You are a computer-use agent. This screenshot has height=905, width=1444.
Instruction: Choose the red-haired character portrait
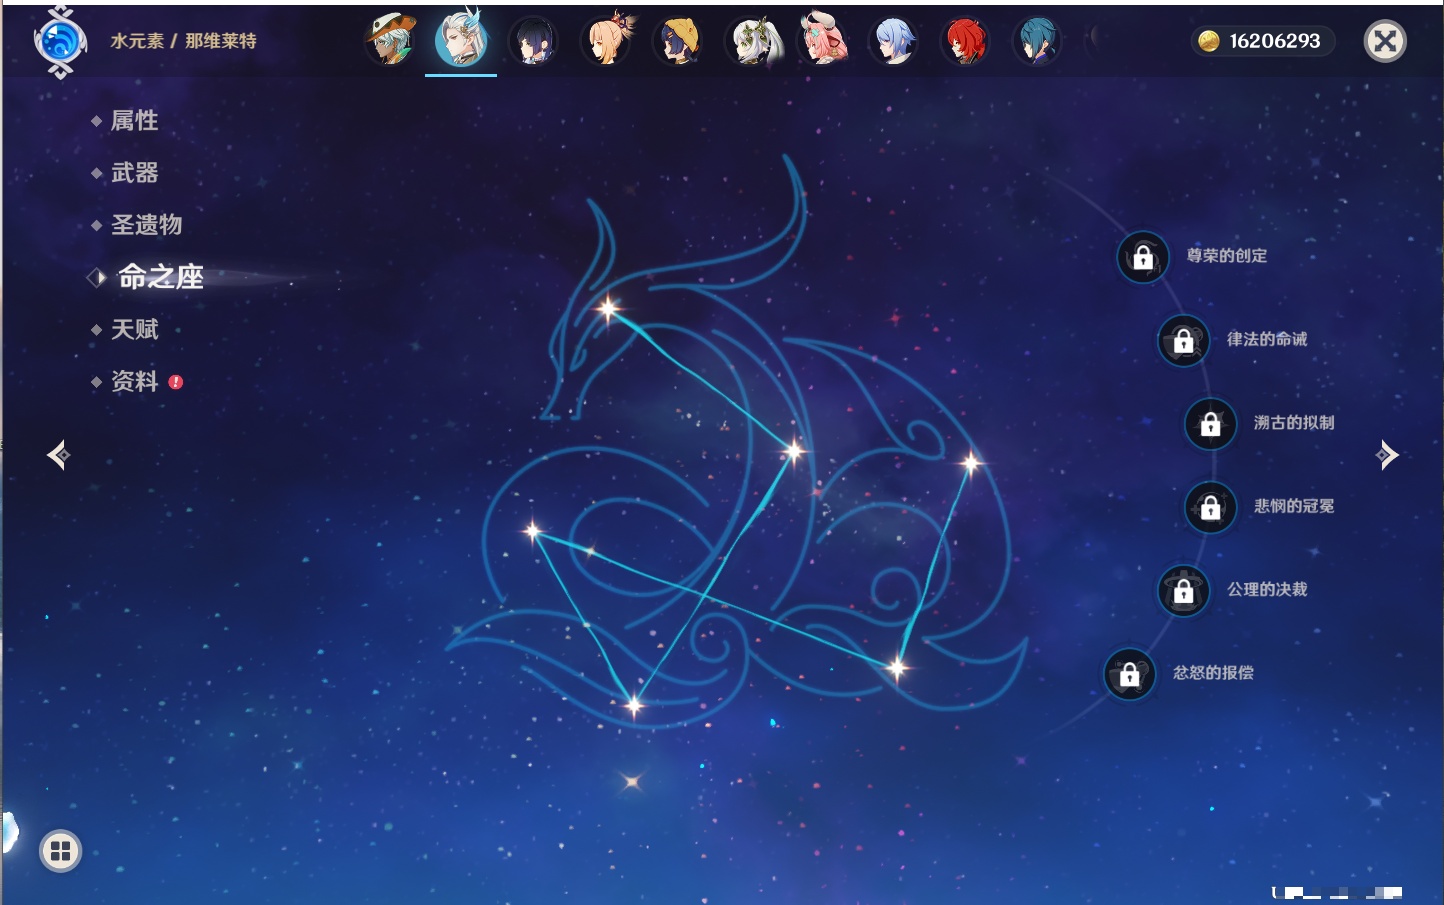coord(965,41)
